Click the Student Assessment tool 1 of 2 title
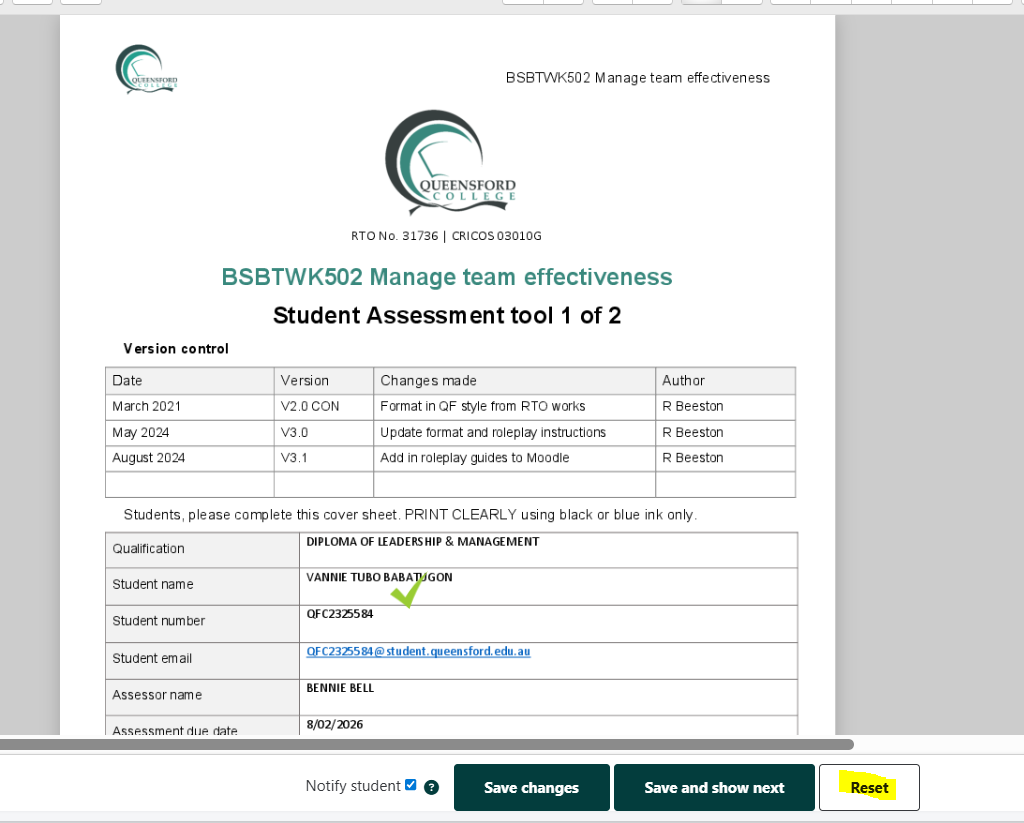The image size is (1024, 823). (x=447, y=316)
